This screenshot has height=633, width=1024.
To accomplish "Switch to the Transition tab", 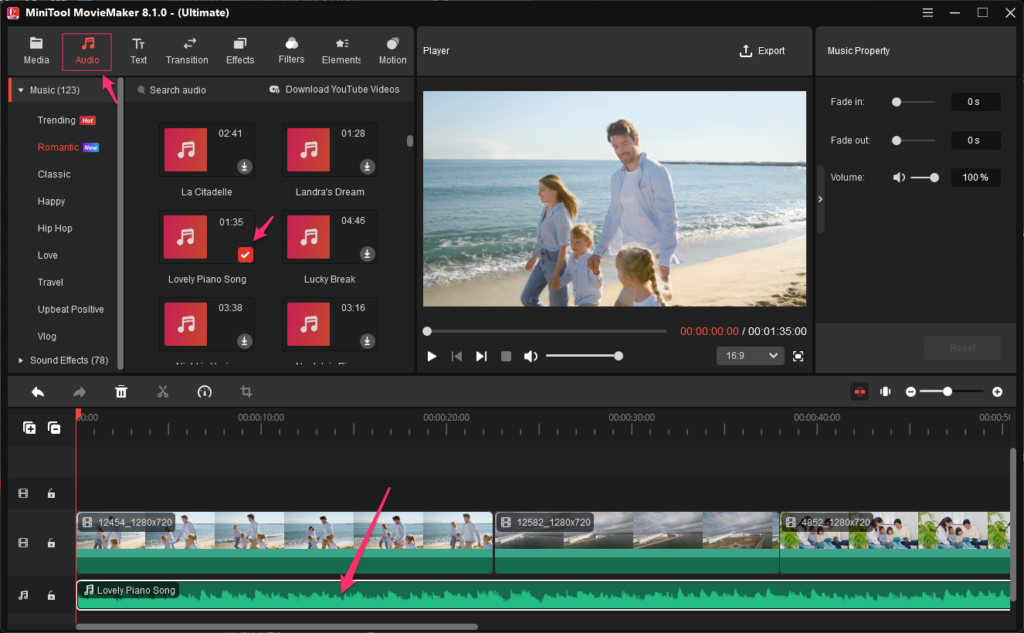I will [187, 51].
